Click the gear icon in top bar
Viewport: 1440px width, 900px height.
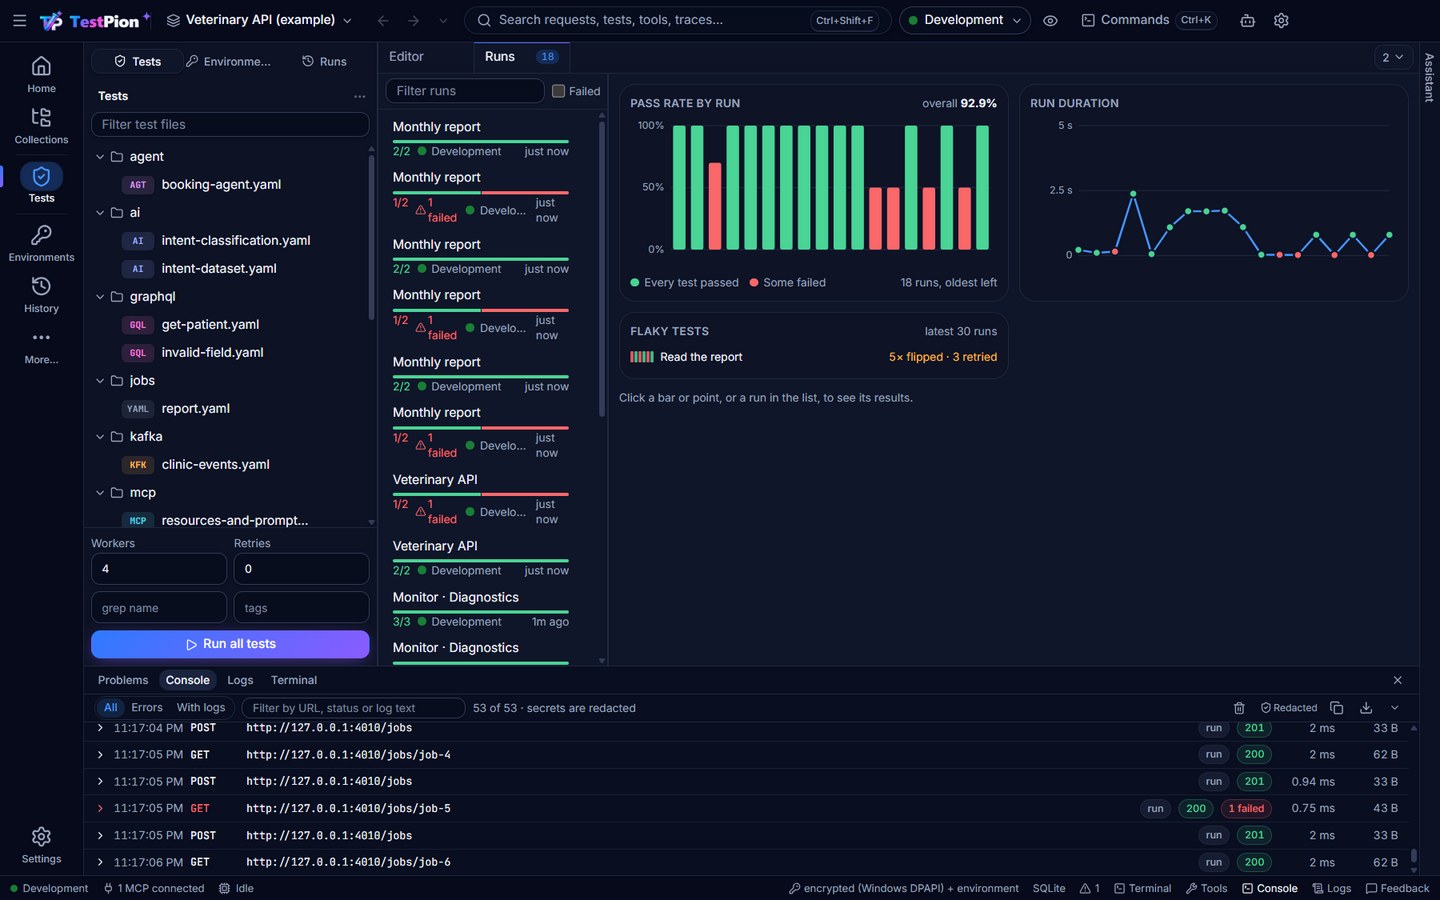pyautogui.click(x=1281, y=20)
